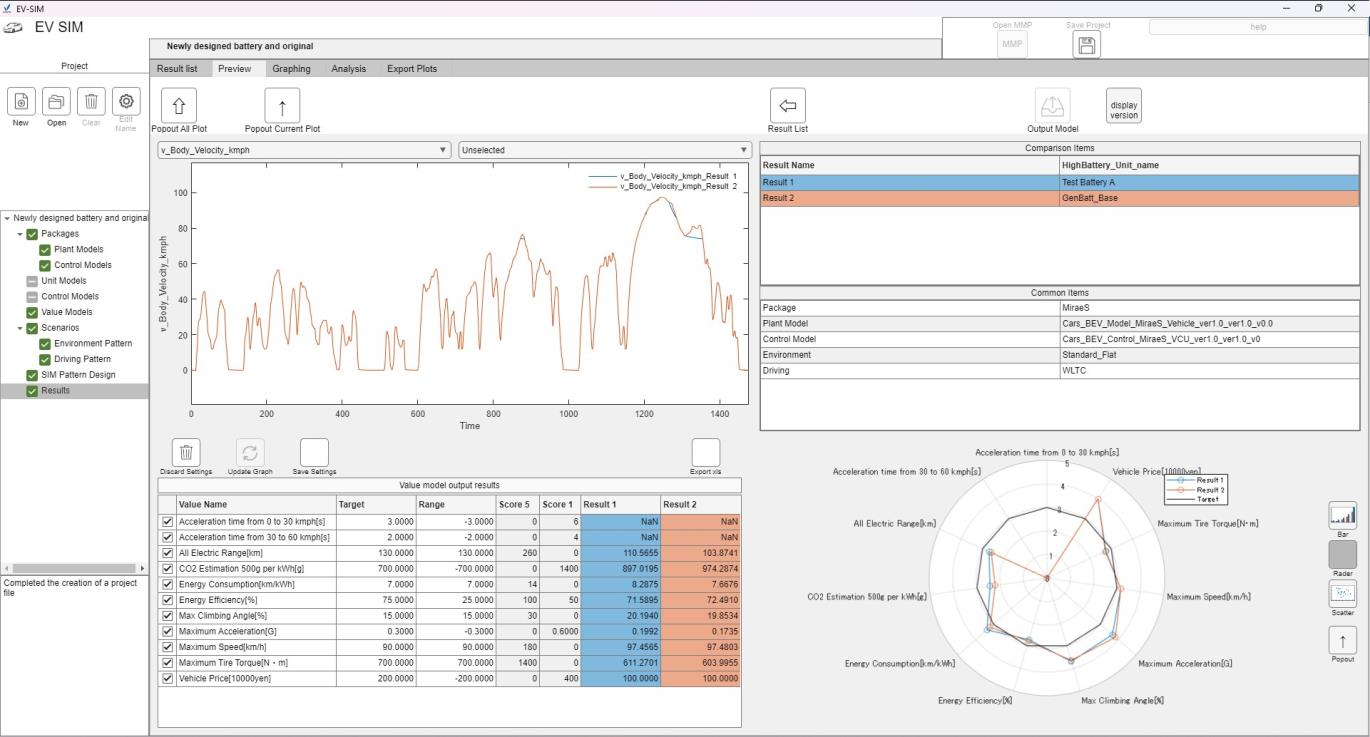Toggle the Maximum Speed row checkbox

(x=167, y=647)
